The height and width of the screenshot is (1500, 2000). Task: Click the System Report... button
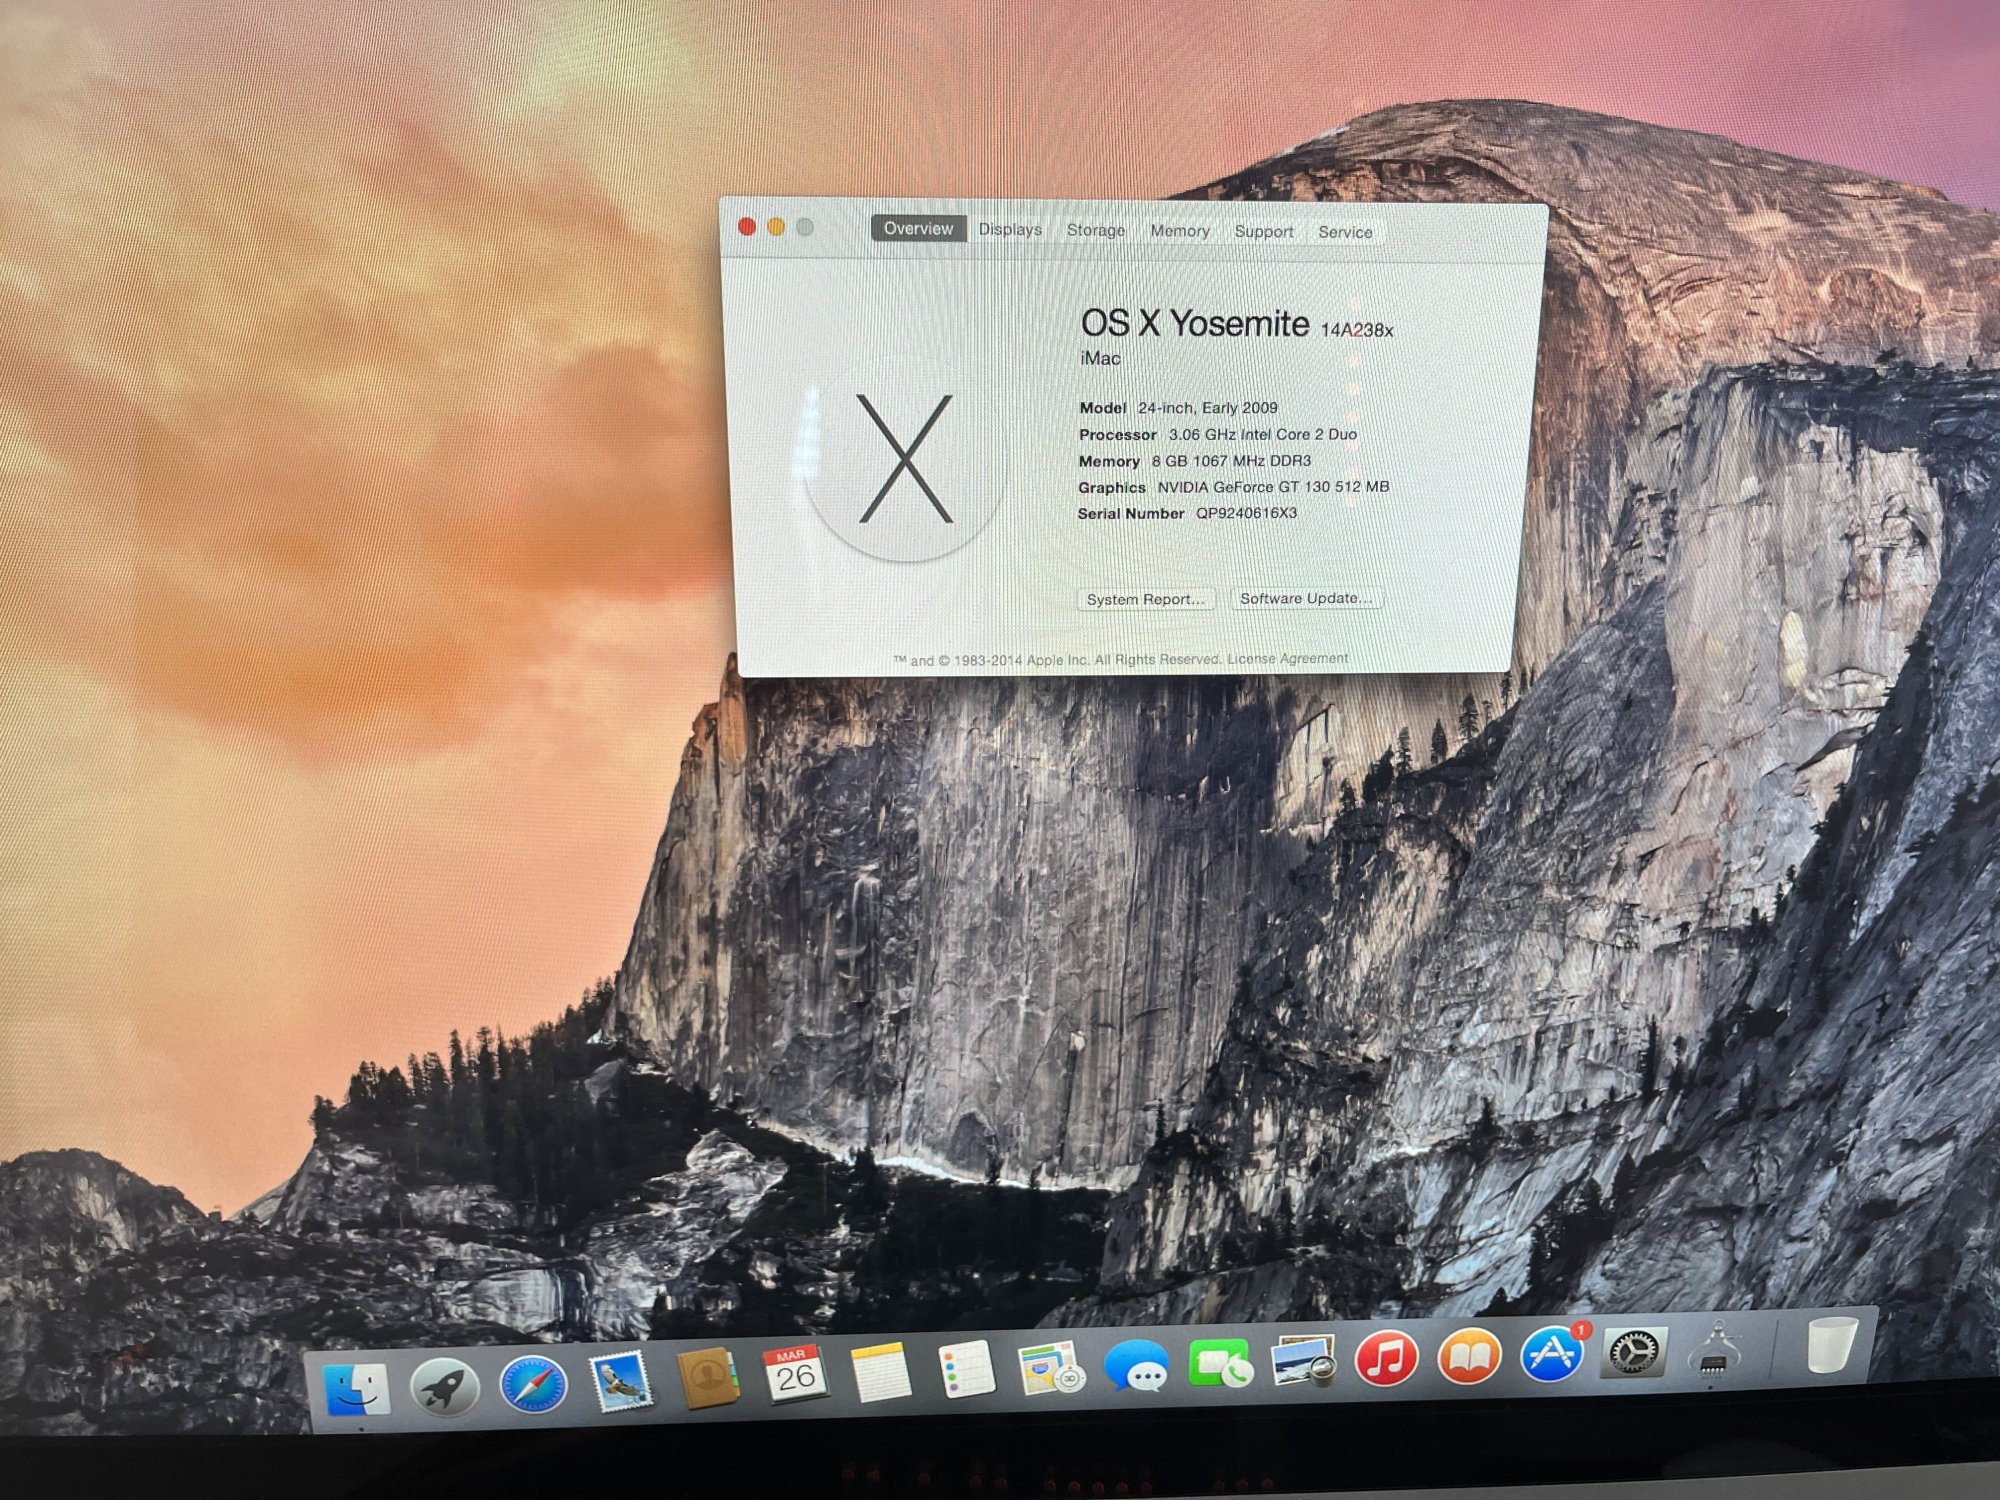[1146, 599]
